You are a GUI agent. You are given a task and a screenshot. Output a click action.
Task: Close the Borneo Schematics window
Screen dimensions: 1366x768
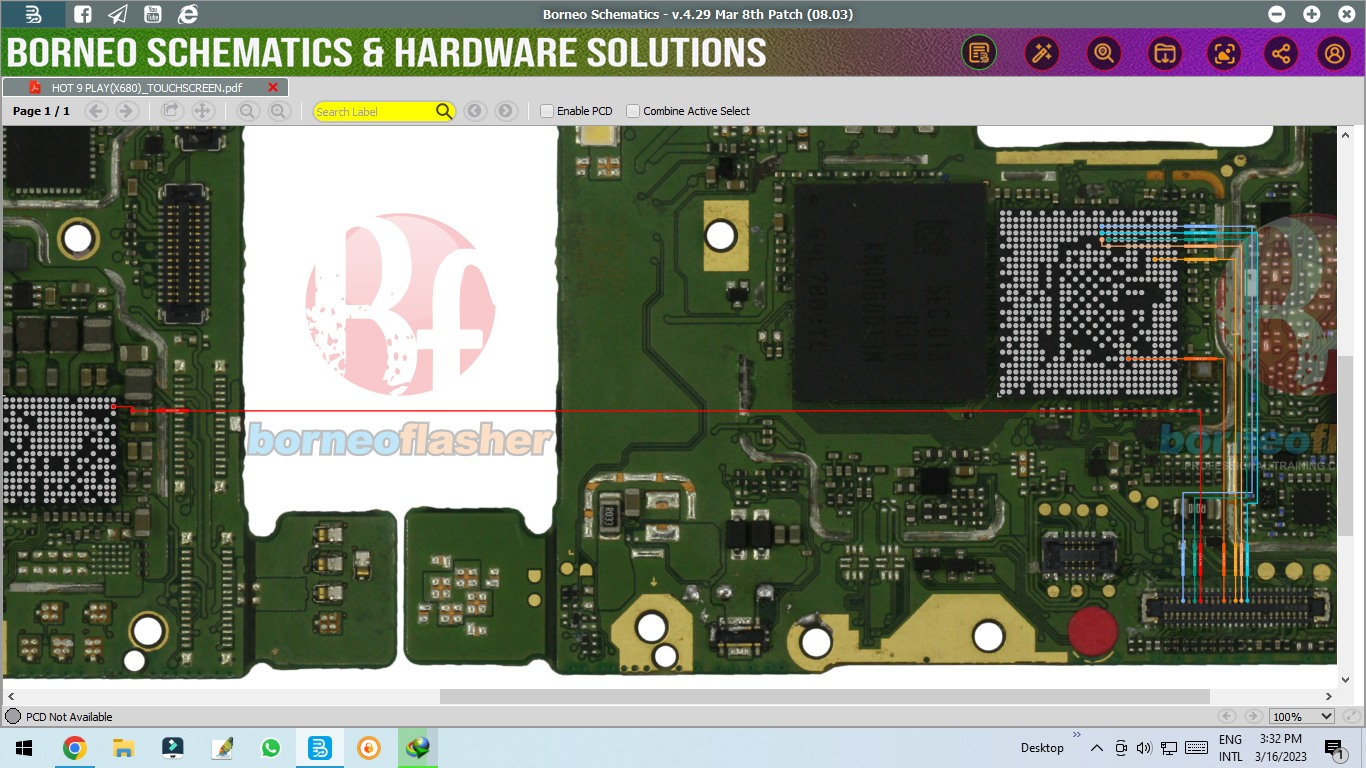coord(1345,14)
